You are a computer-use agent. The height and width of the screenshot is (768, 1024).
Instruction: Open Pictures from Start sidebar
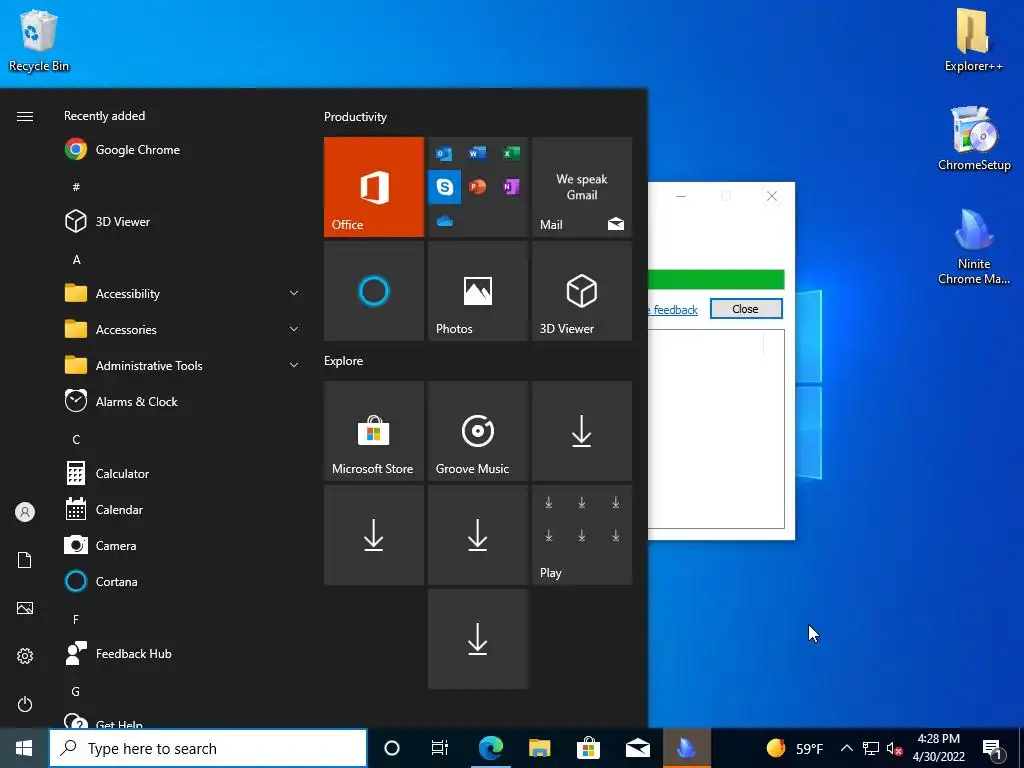25,608
